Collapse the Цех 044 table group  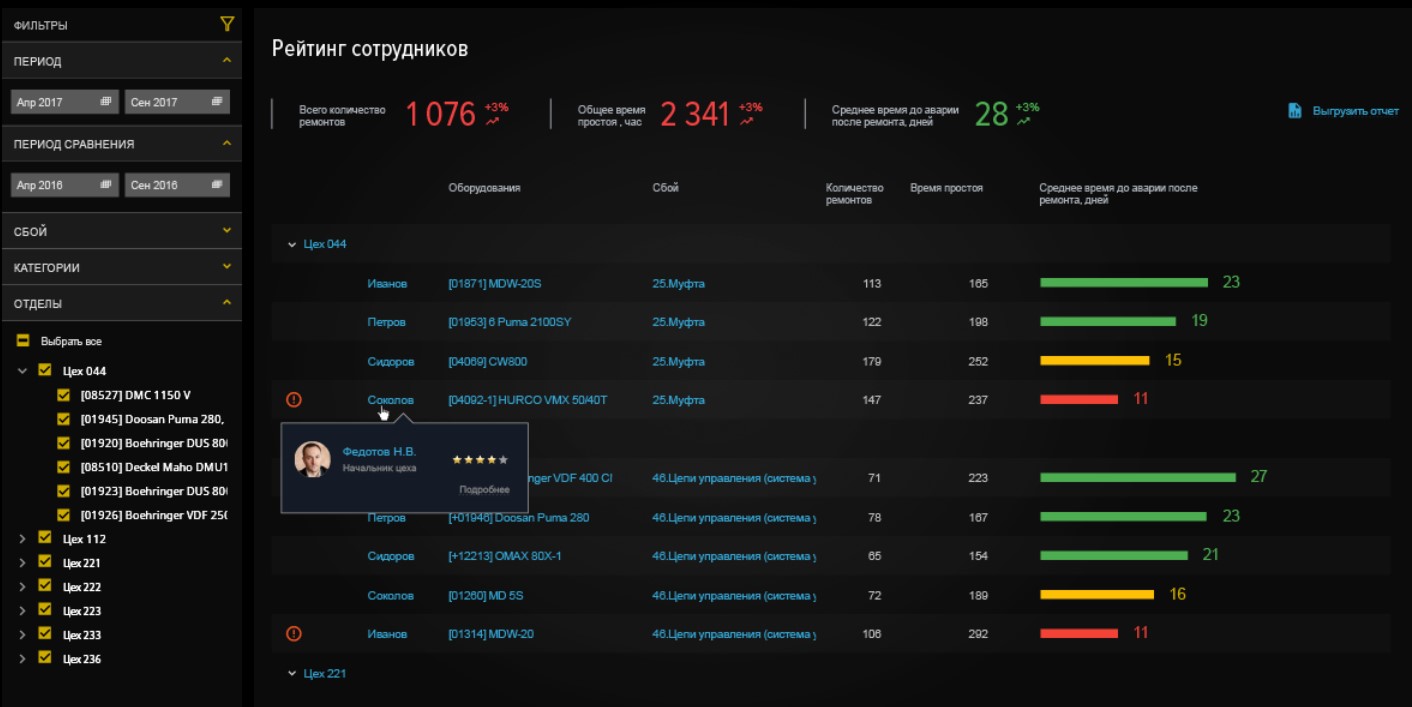(292, 244)
